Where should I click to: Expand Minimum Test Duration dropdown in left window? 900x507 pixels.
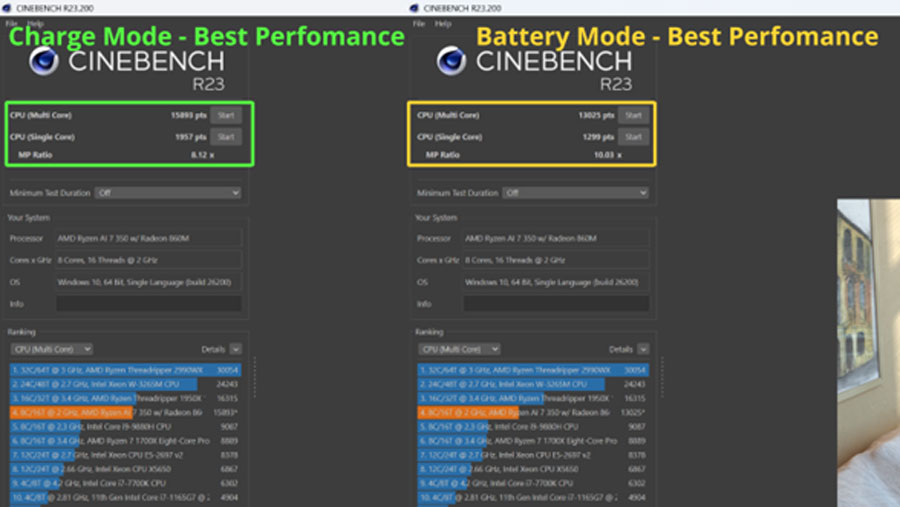(168, 193)
